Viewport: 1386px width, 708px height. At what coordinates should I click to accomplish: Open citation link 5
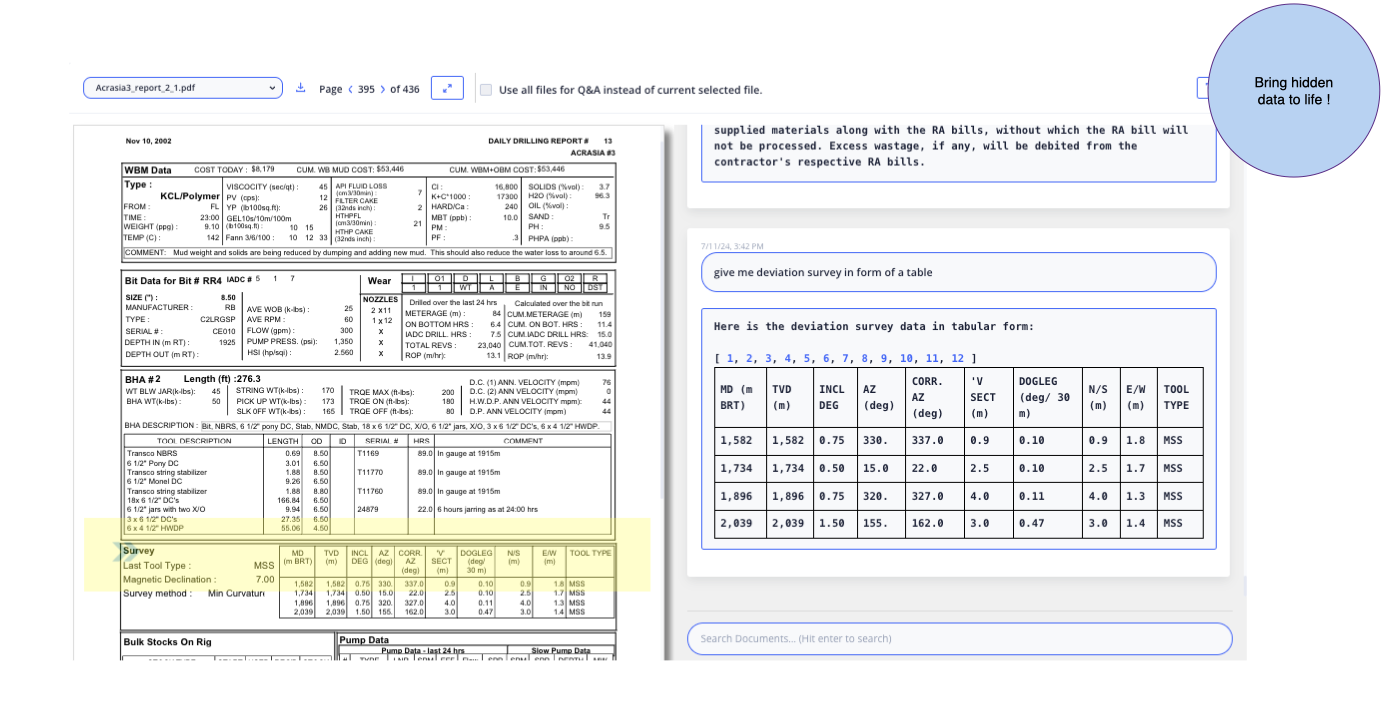[x=808, y=358]
